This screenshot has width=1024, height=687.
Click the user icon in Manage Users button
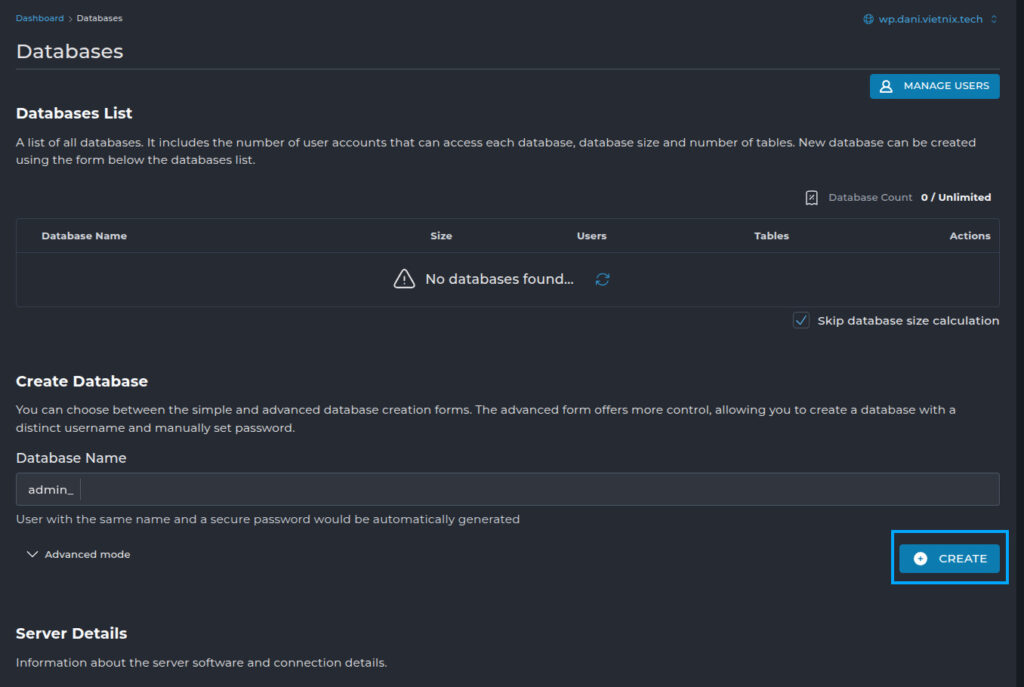coord(886,86)
